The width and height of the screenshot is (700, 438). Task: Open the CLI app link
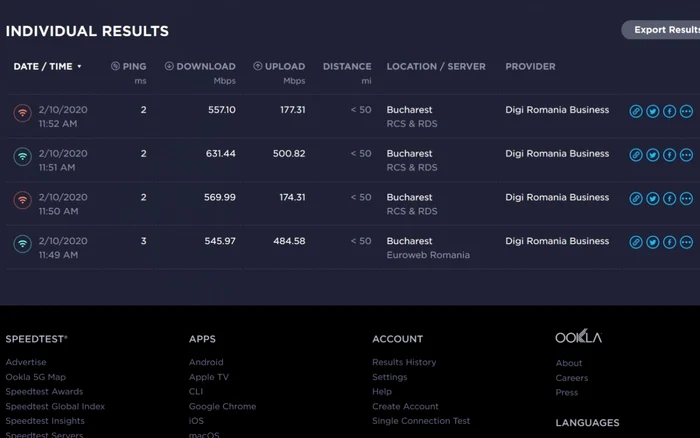pyautogui.click(x=196, y=392)
